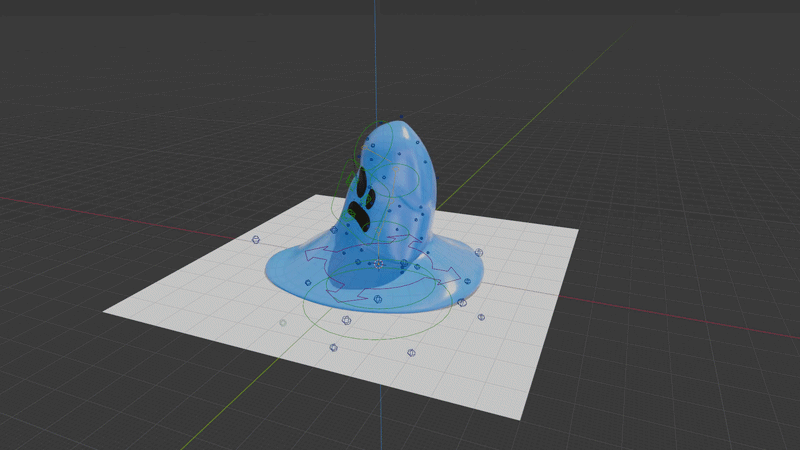Select the pale green circular marker on the plane
Screen dimensions: 800x450
pyautogui.click(x=283, y=323)
